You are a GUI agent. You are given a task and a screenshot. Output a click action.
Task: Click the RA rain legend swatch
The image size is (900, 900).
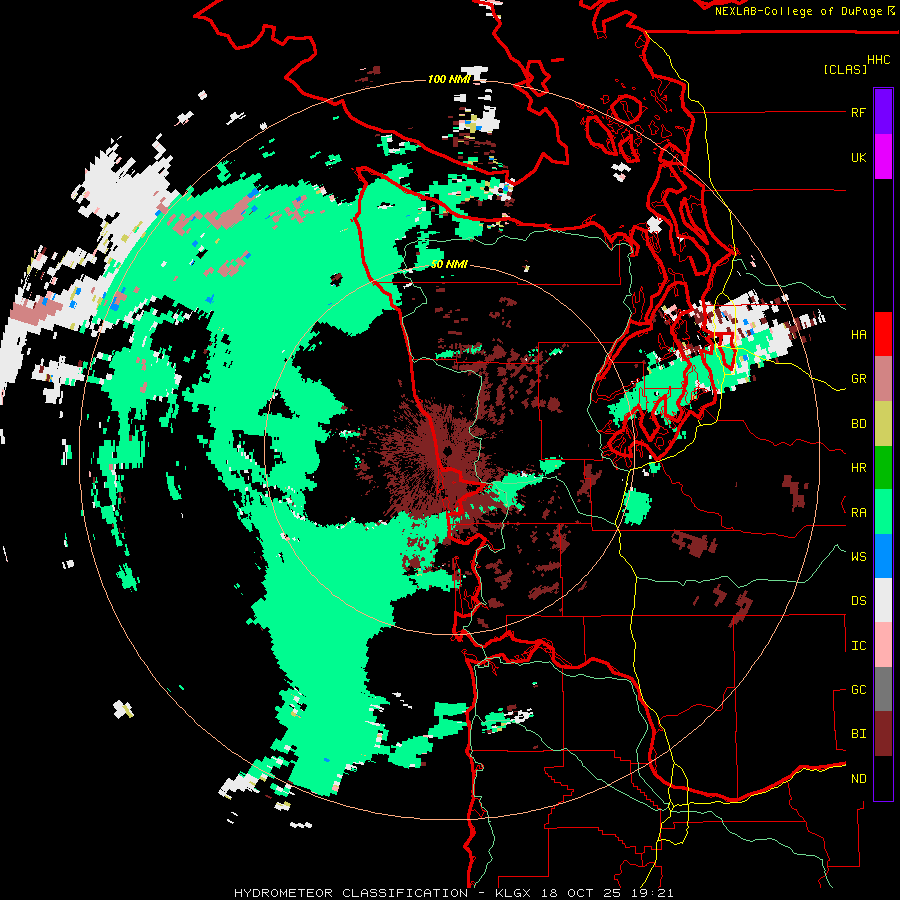coord(883,512)
